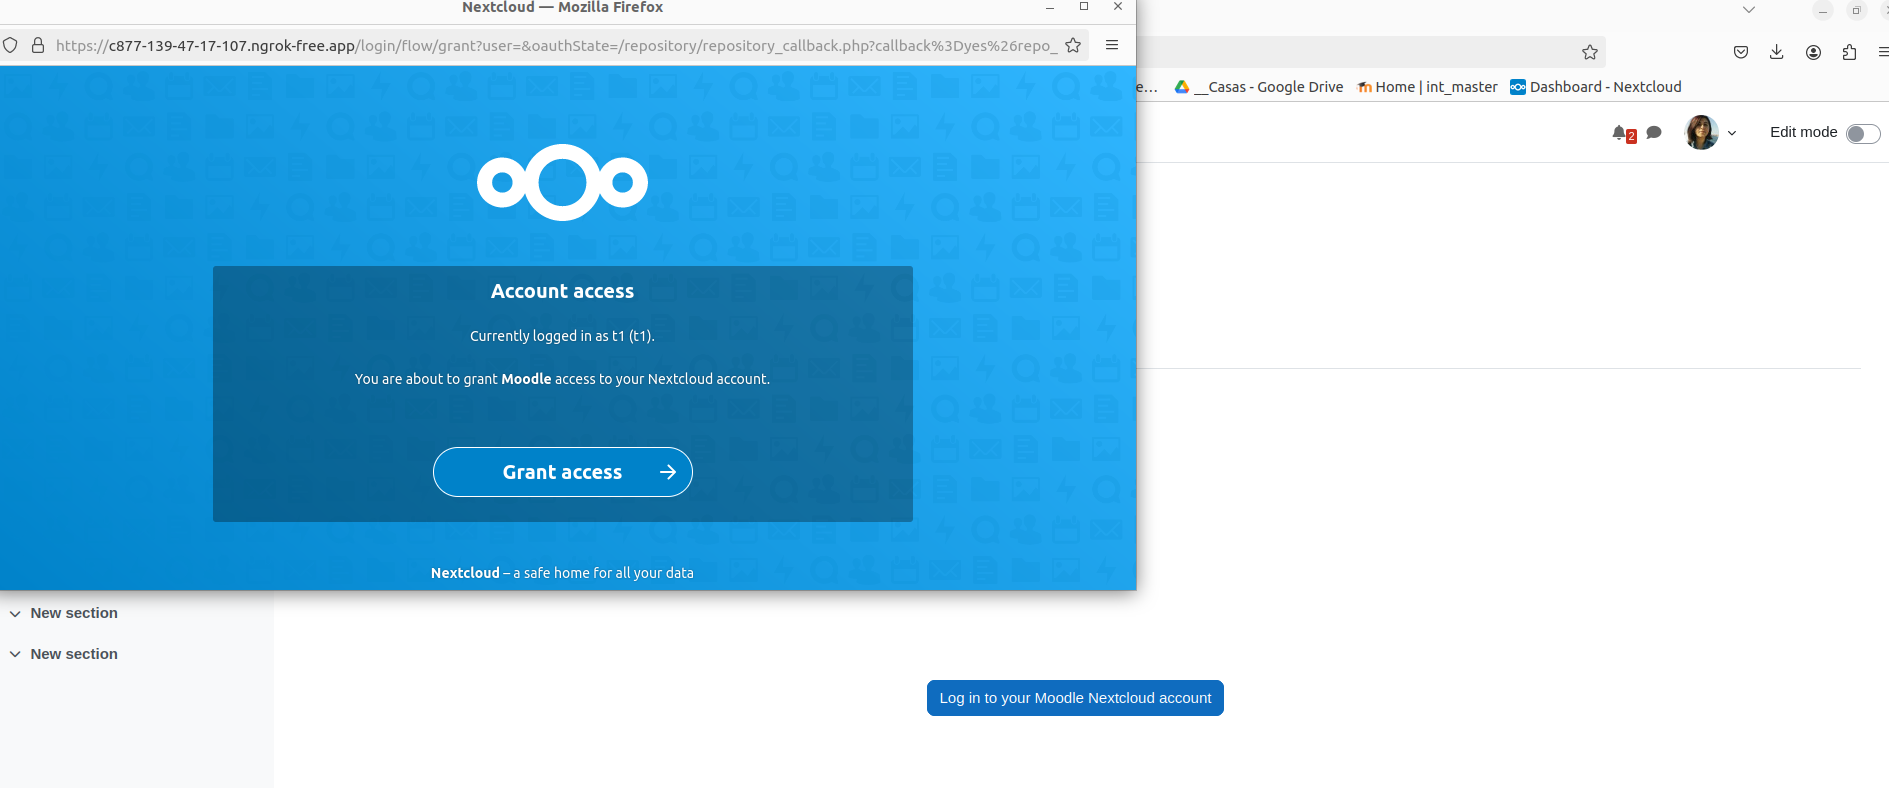Collapse the first New section item
1889x788 pixels.
(15, 613)
